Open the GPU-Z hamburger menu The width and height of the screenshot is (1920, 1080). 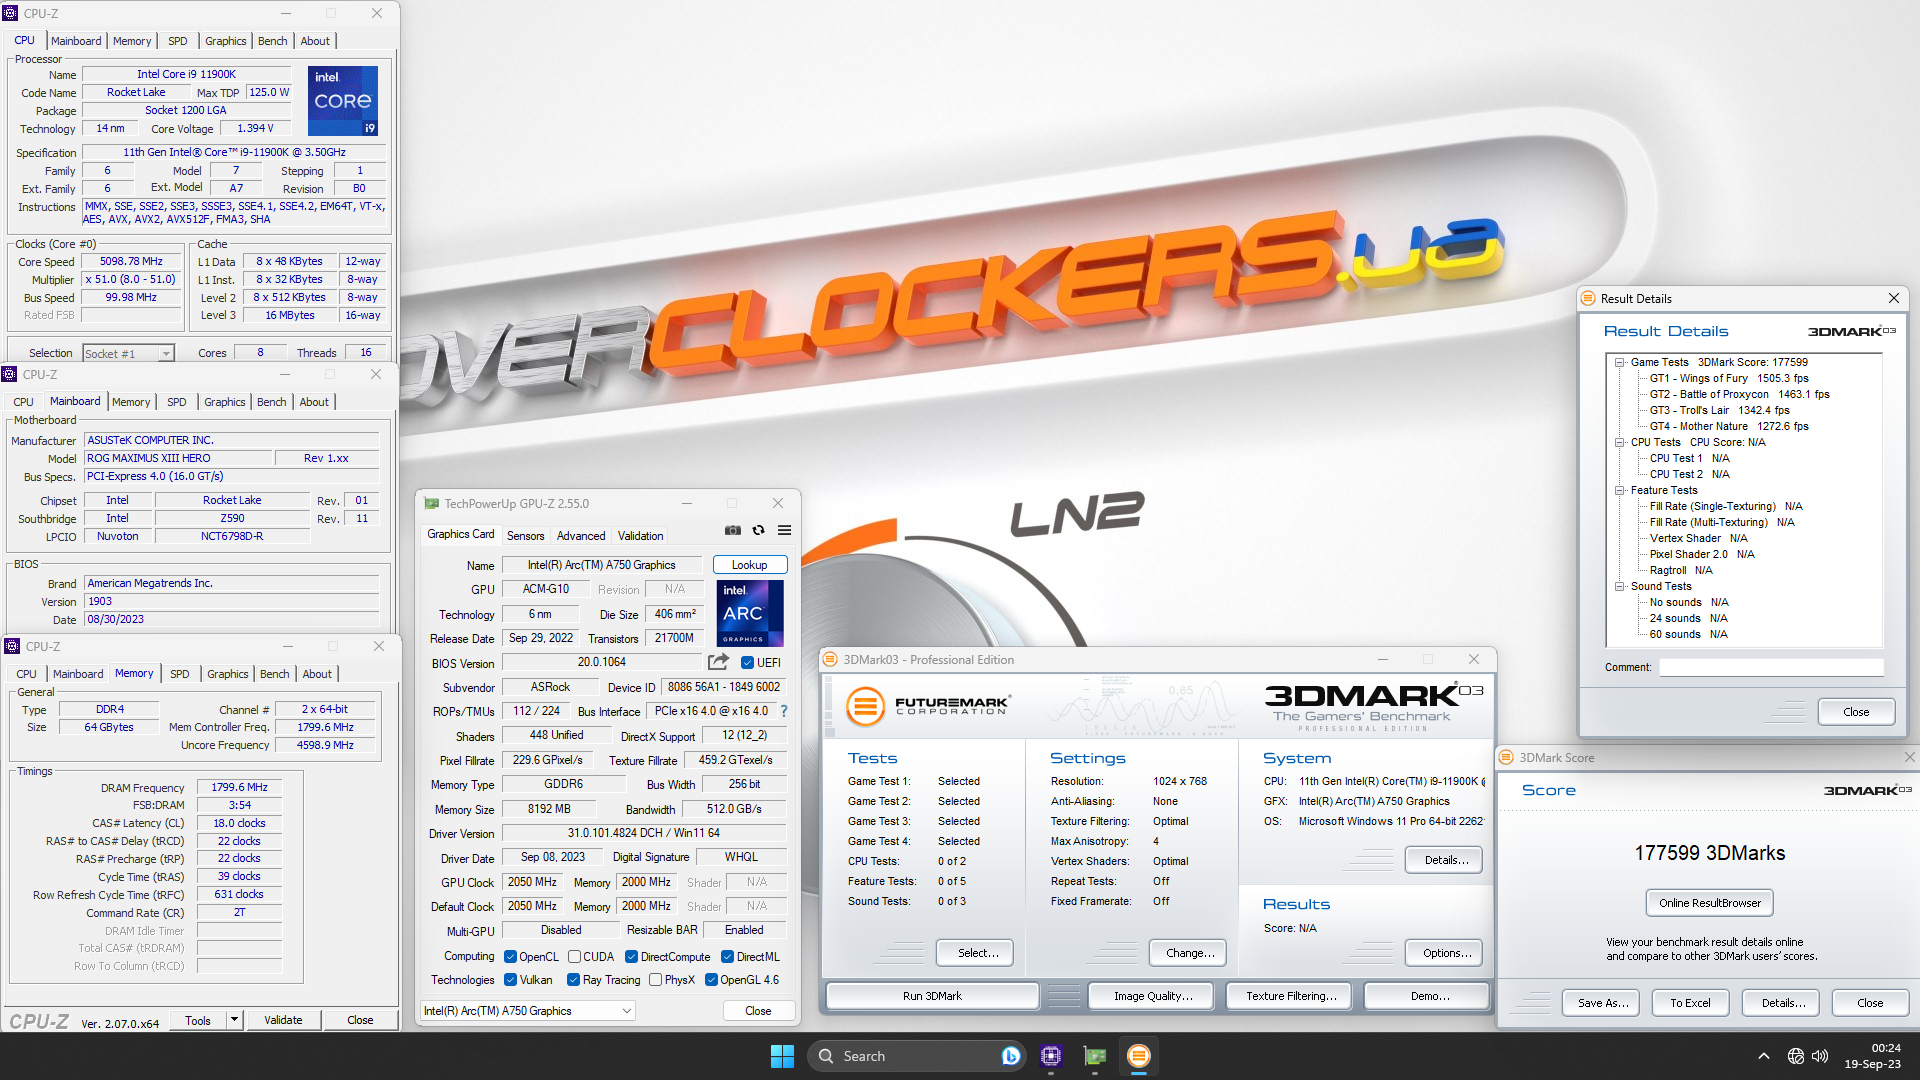pos(785,531)
